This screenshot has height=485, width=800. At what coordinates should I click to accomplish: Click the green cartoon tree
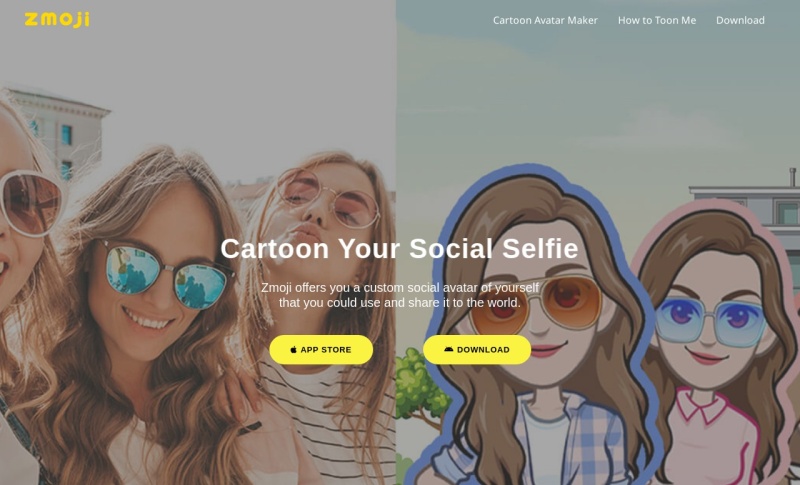[417, 388]
